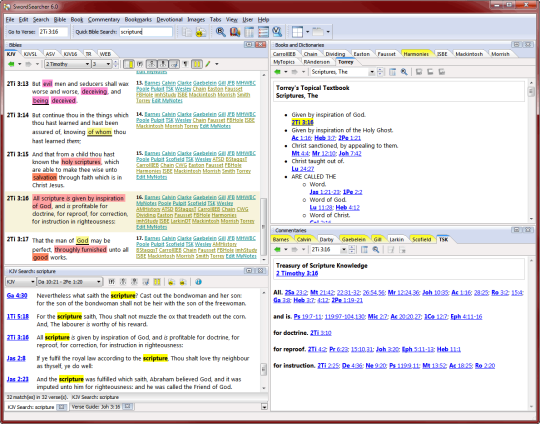Click the pencil highlighter icon in Bibles toolbar

208,64
